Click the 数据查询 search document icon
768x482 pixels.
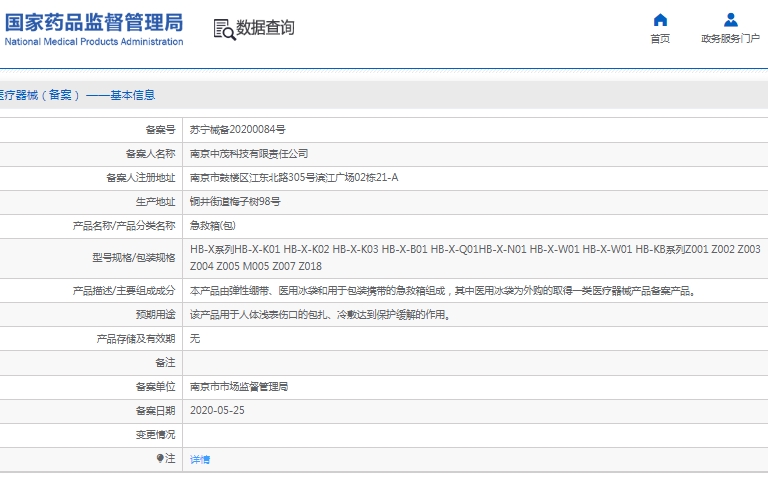point(224,29)
